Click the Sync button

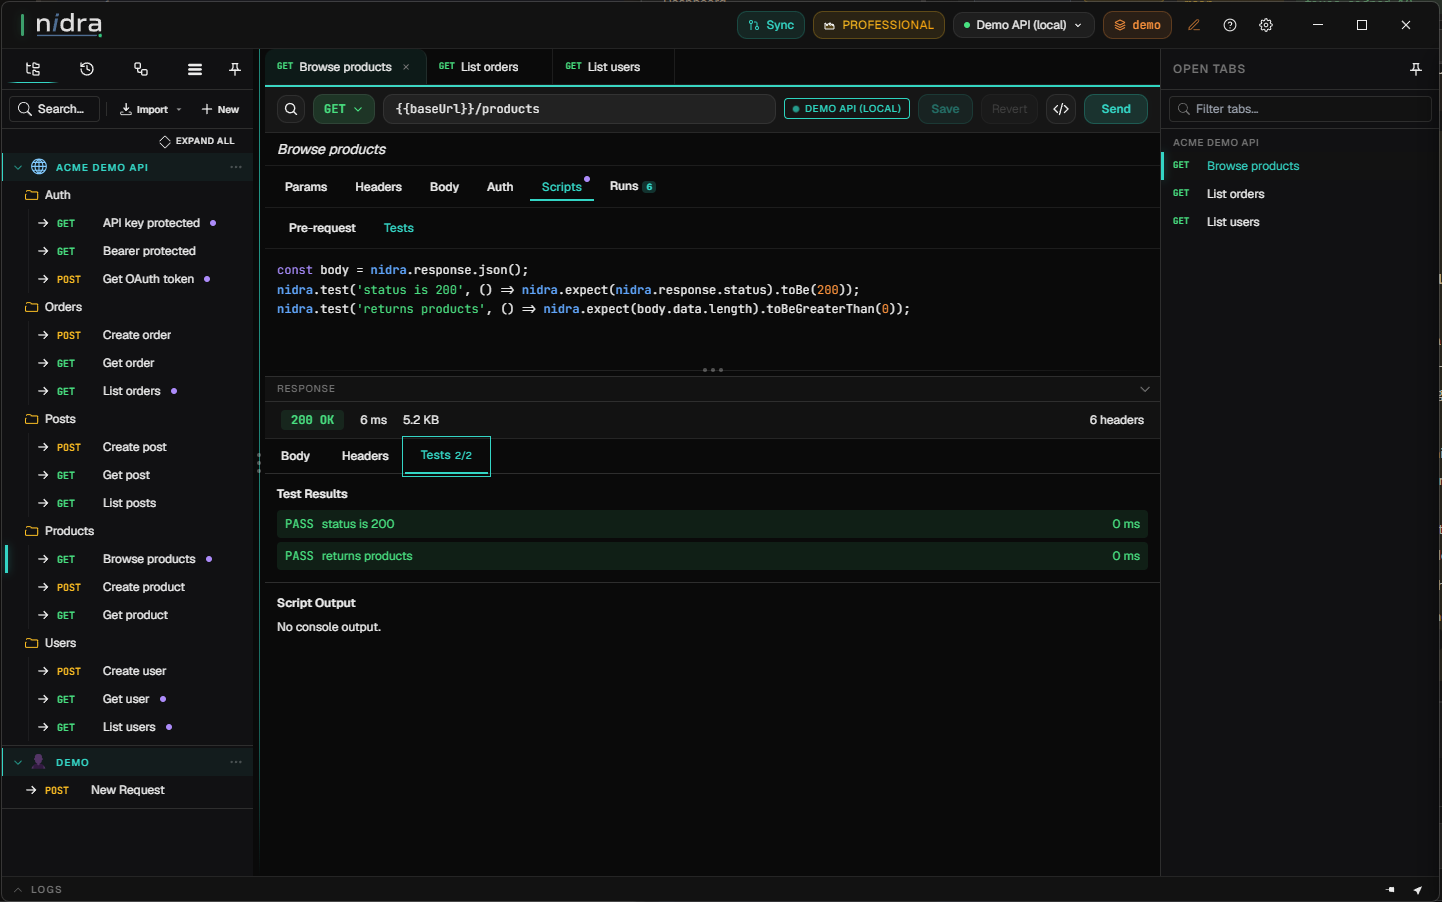(x=771, y=25)
